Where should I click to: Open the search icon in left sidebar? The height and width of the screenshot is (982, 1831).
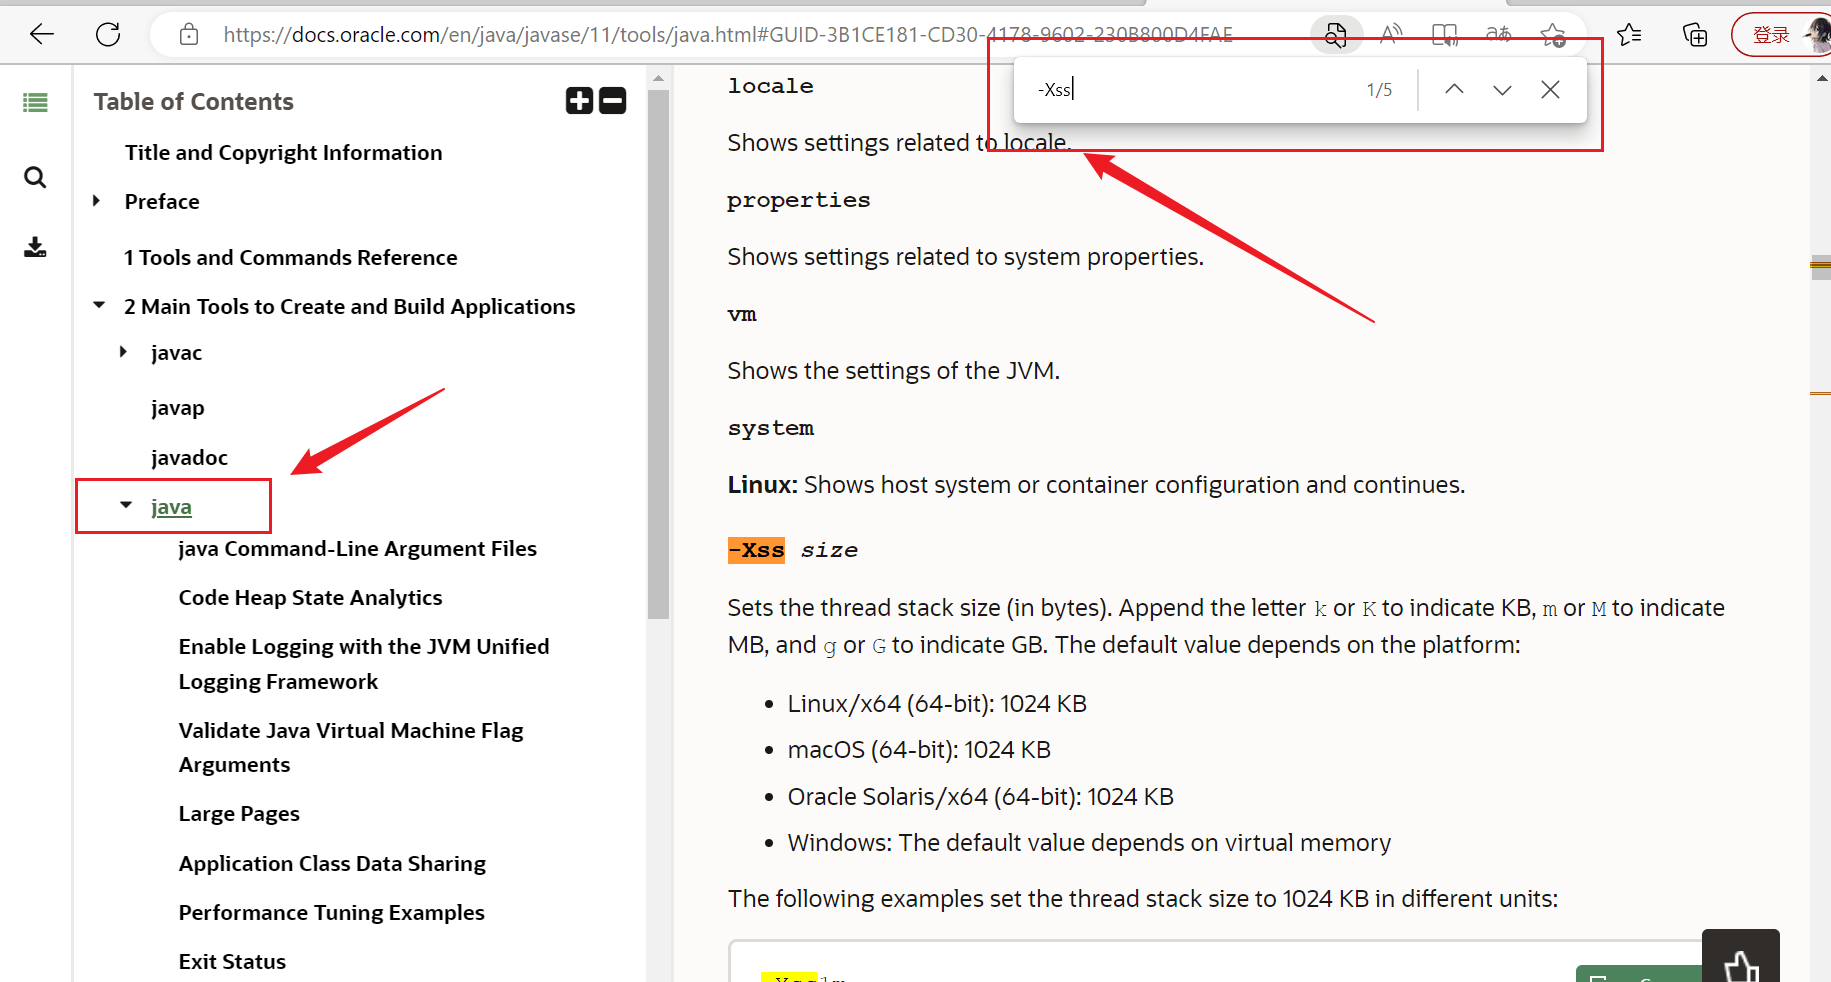coord(35,177)
